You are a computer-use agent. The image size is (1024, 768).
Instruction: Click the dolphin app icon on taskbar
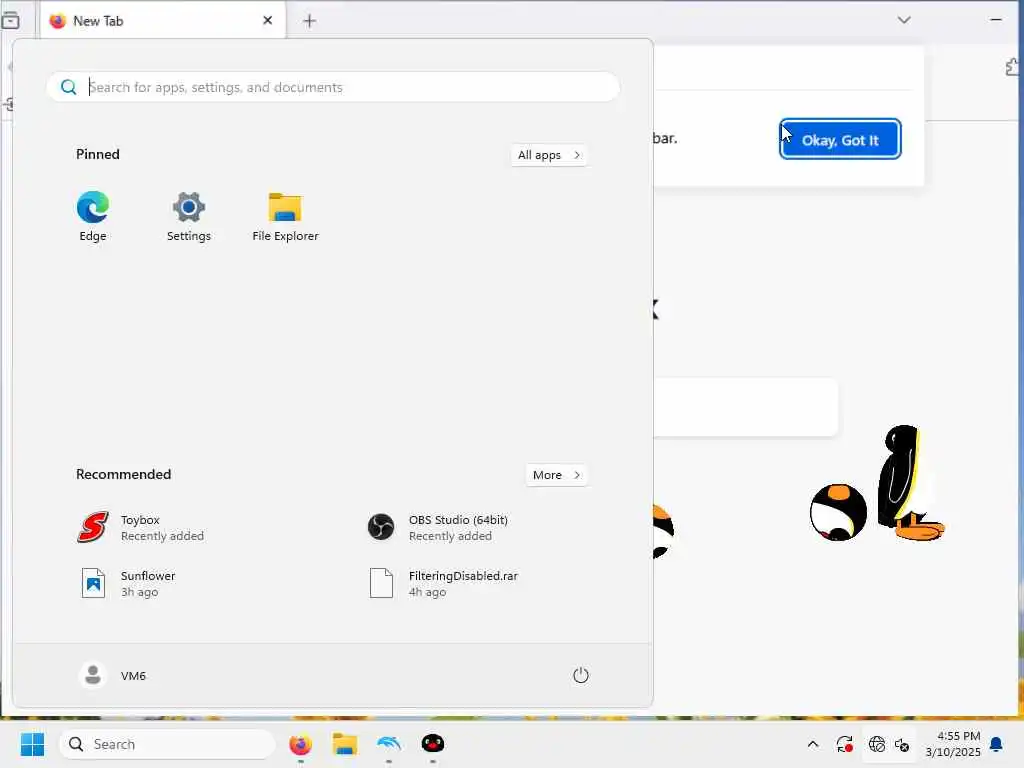click(389, 744)
